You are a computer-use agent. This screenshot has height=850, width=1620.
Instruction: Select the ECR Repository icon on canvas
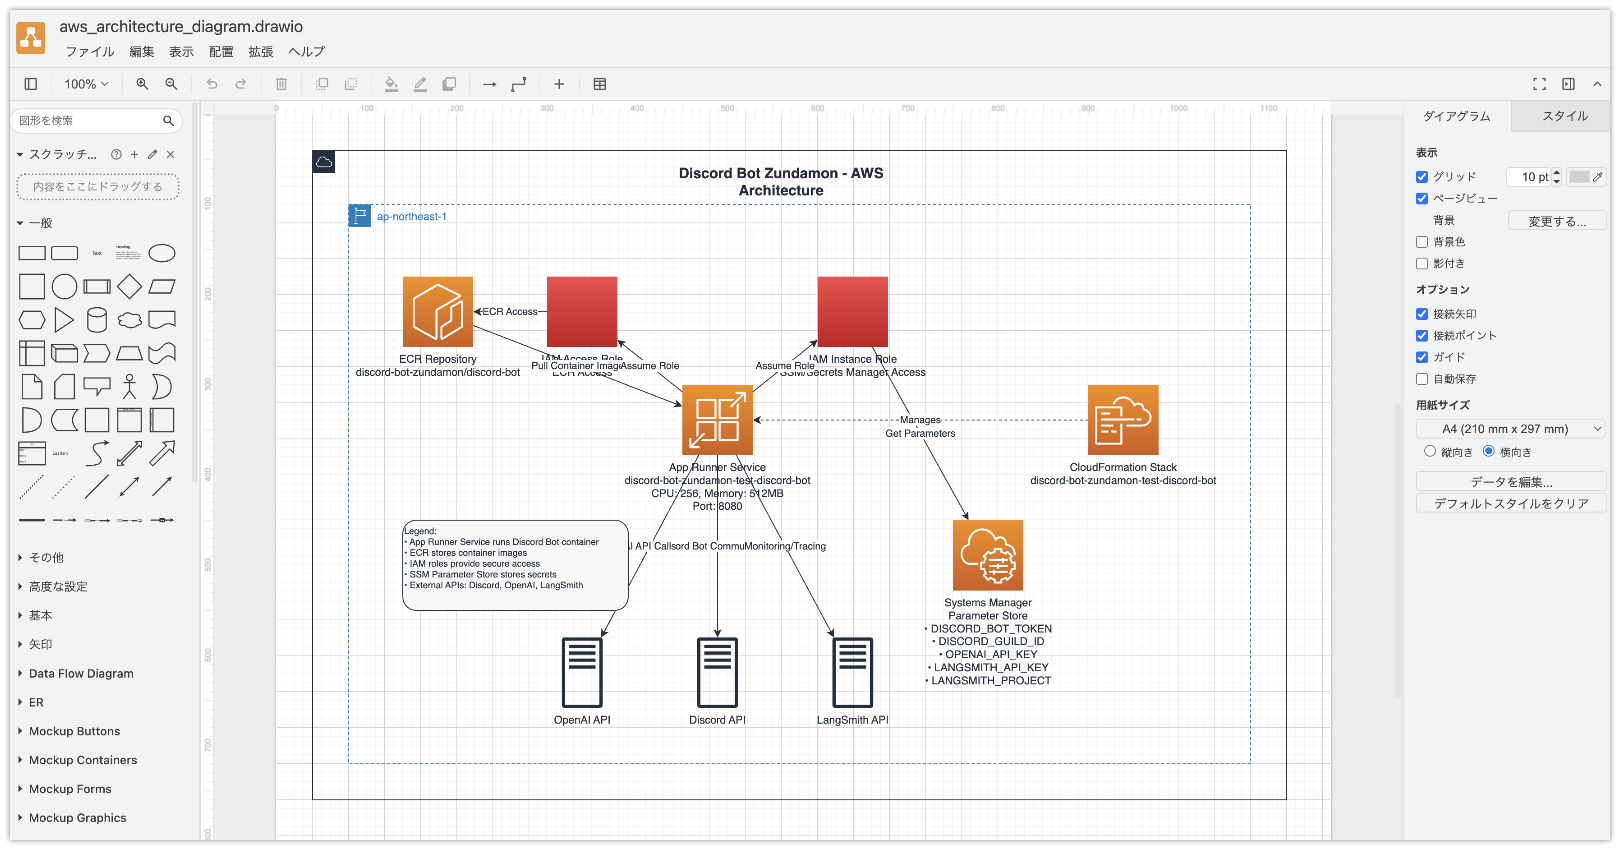point(438,312)
